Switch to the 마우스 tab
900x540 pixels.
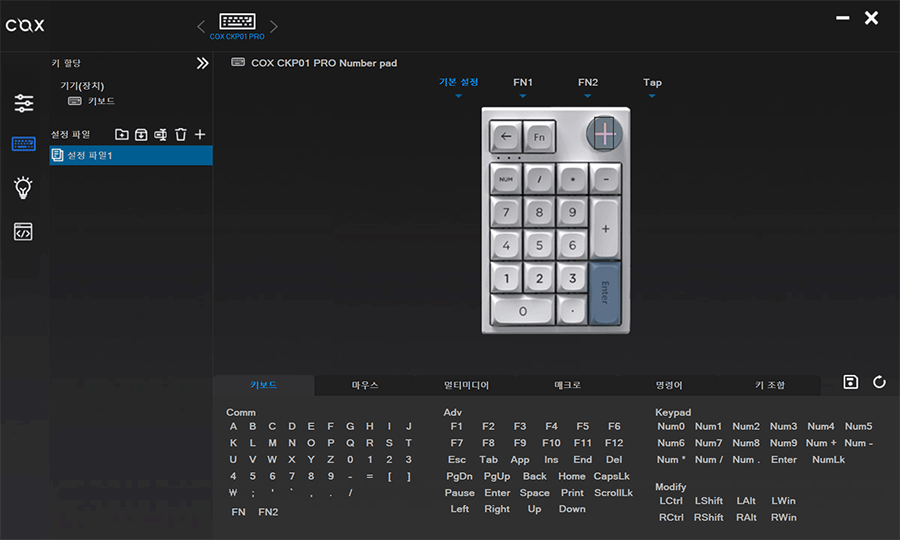point(365,385)
